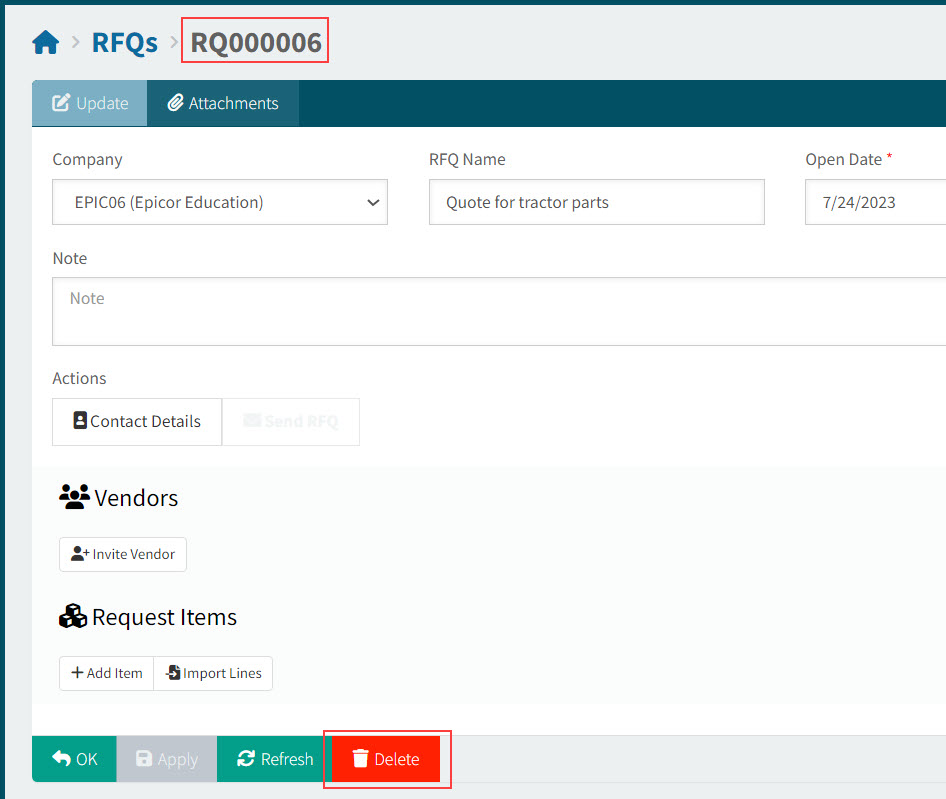The width and height of the screenshot is (946, 799).
Task: Switch to the Update tab
Action: 90,103
